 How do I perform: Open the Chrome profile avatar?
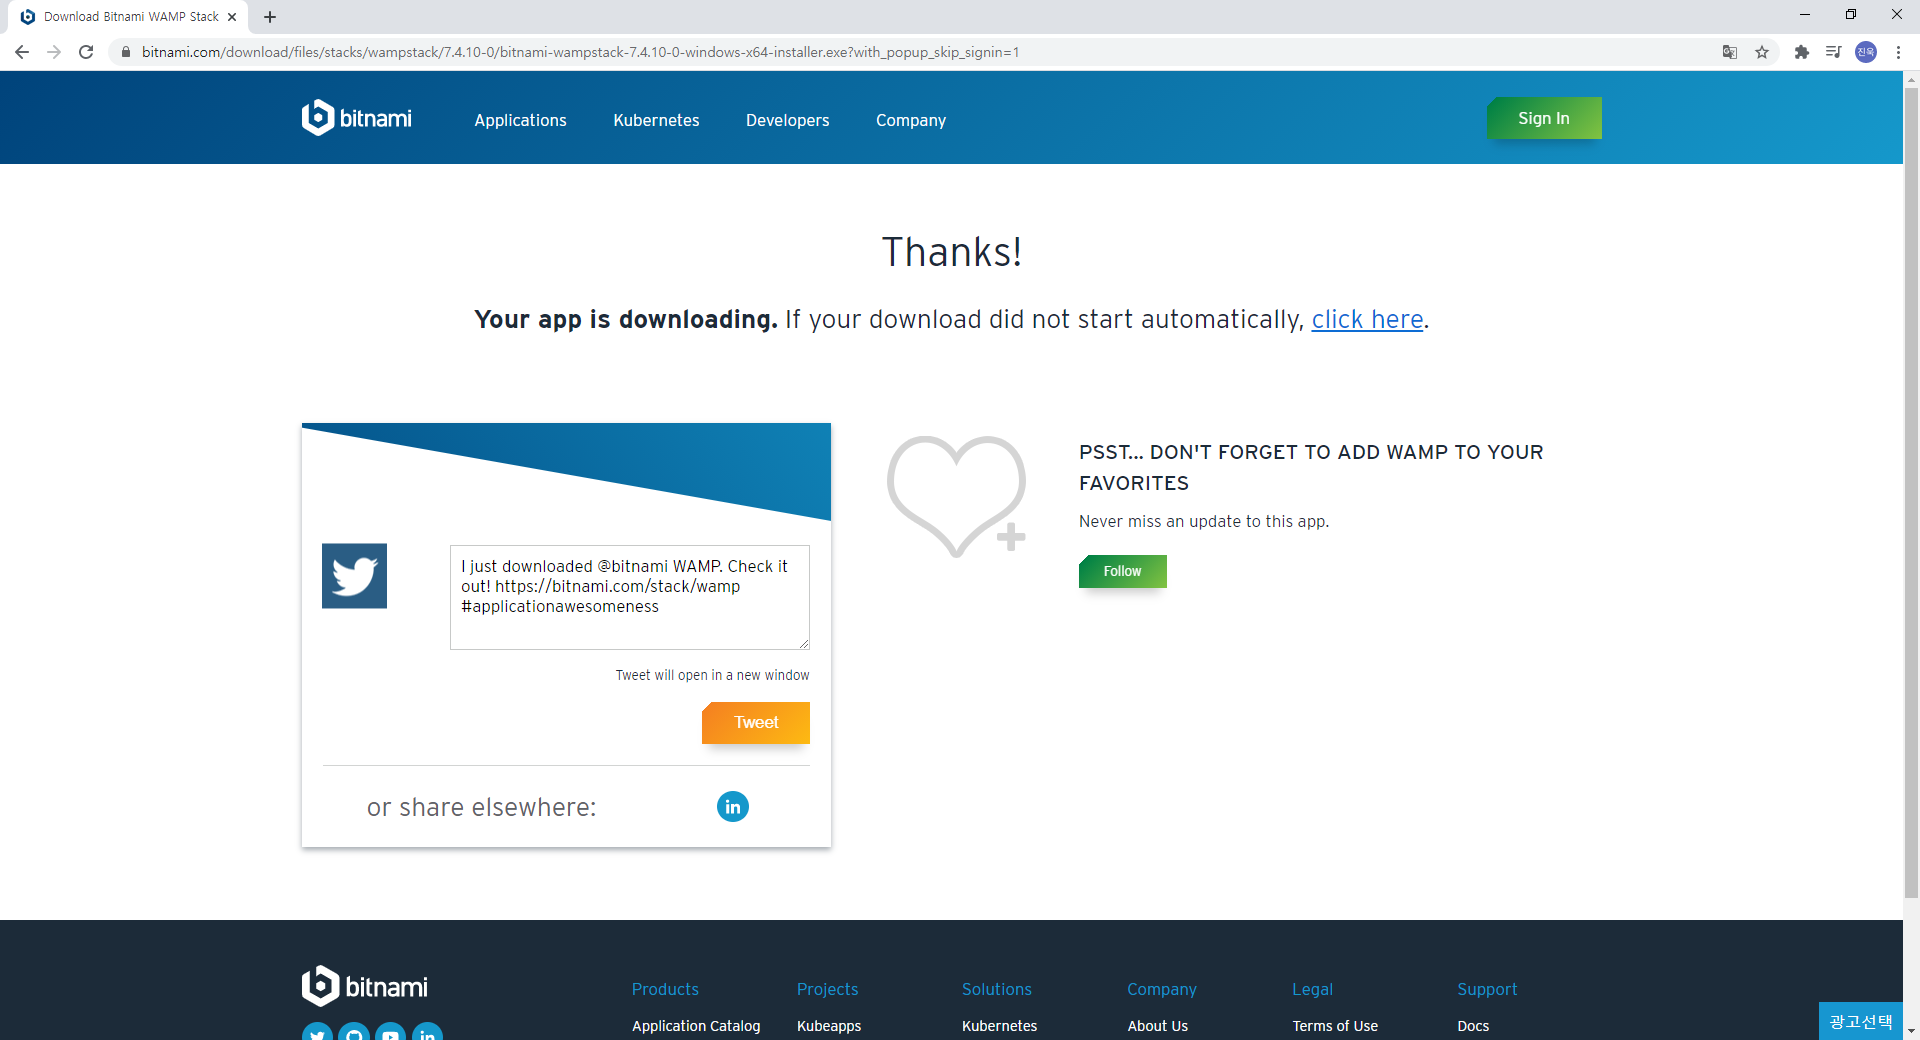point(1866,52)
